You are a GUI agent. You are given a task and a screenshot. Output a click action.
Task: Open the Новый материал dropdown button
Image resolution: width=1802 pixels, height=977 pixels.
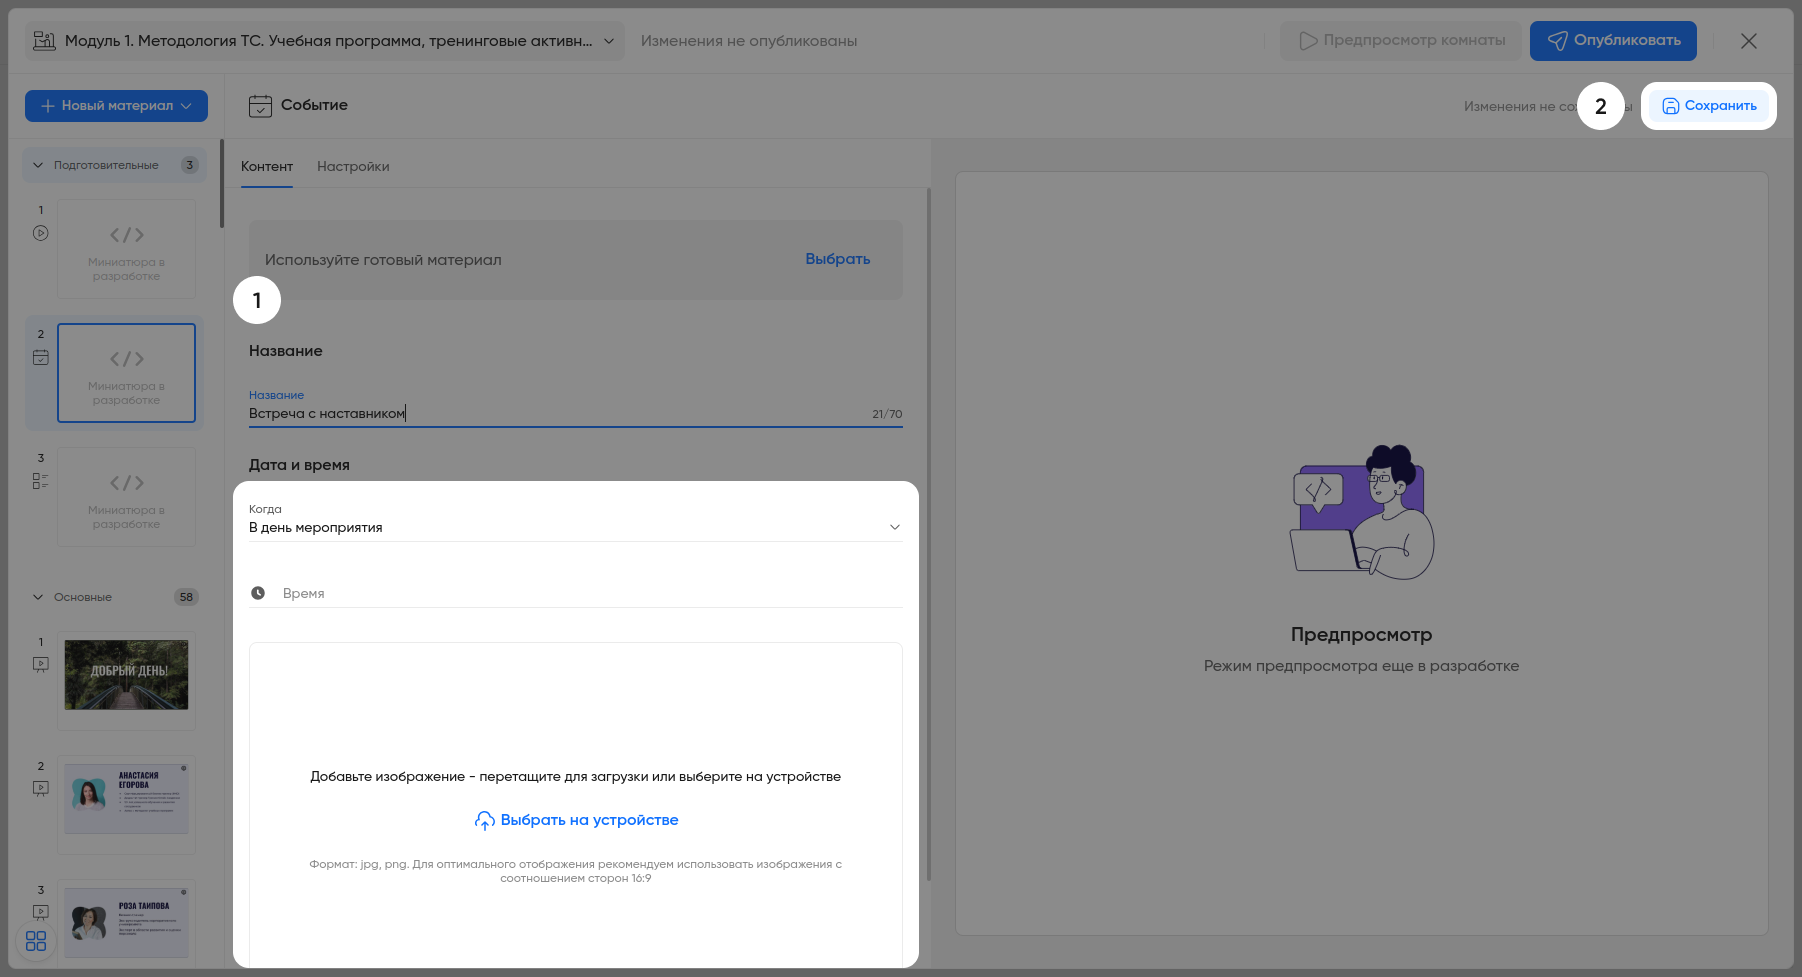(116, 106)
